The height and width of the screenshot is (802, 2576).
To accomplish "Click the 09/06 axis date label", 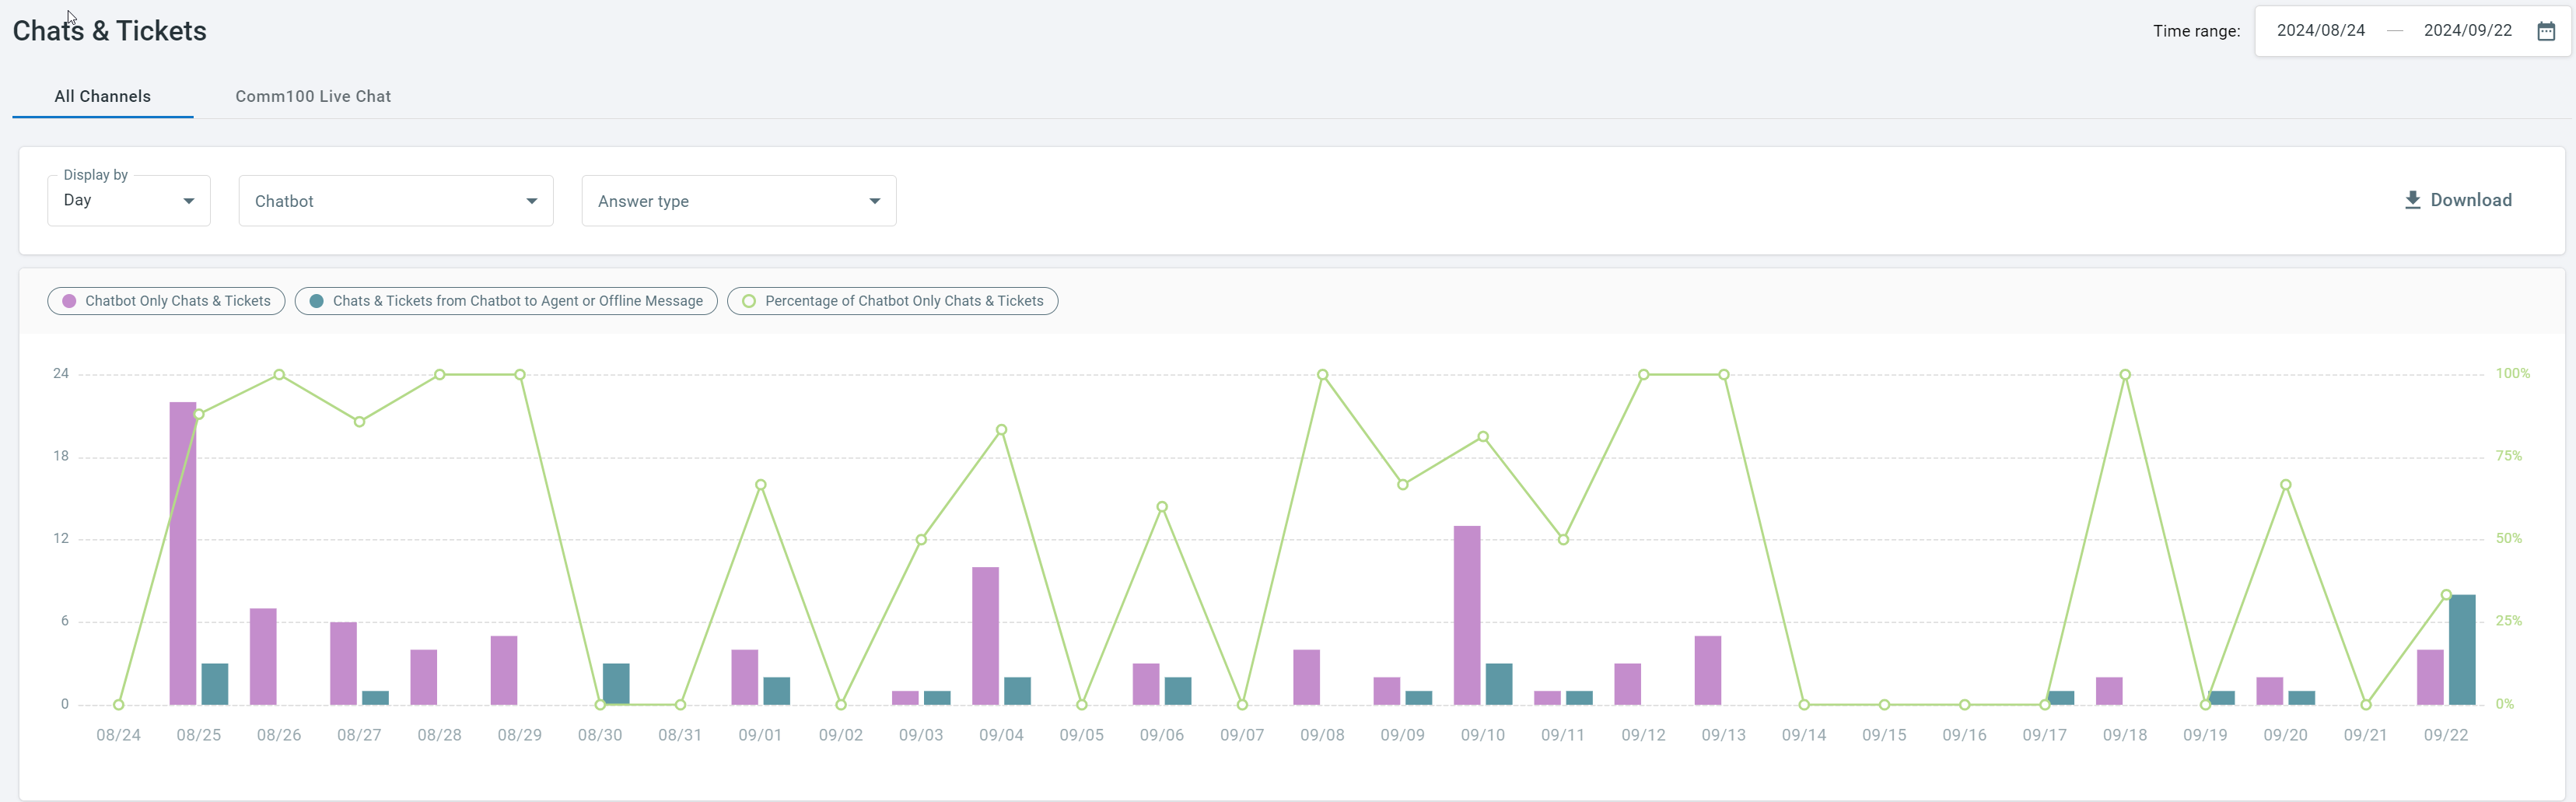I will point(1162,735).
